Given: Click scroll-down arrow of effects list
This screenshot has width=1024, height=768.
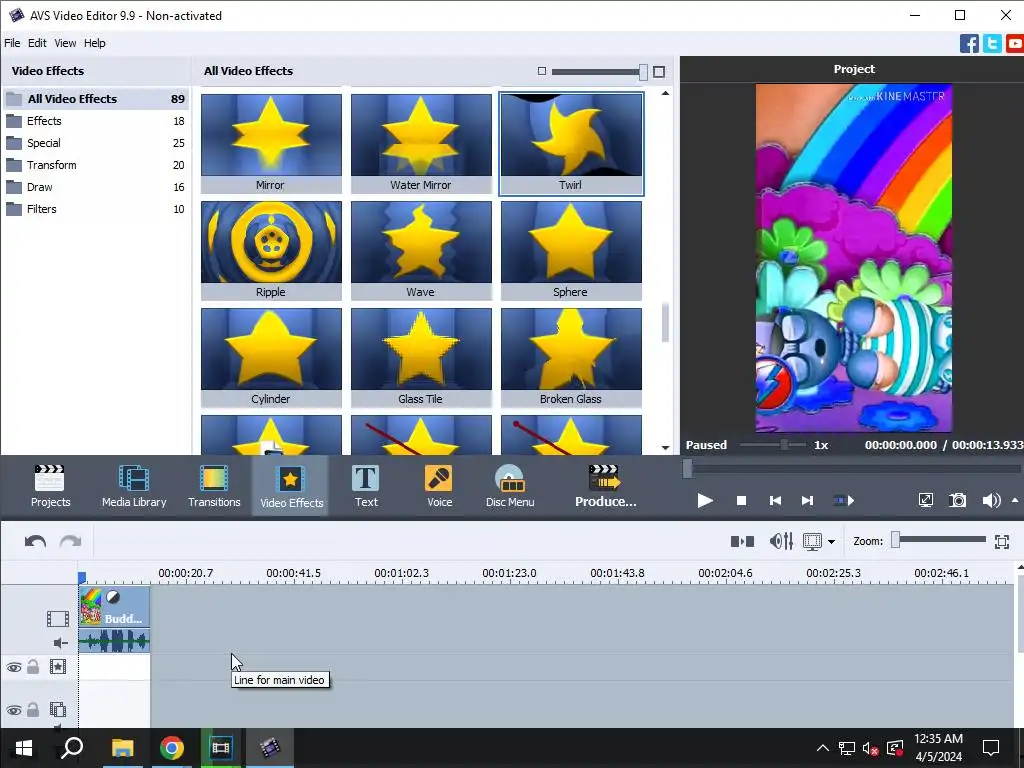Looking at the screenshot, I should 665,447.
